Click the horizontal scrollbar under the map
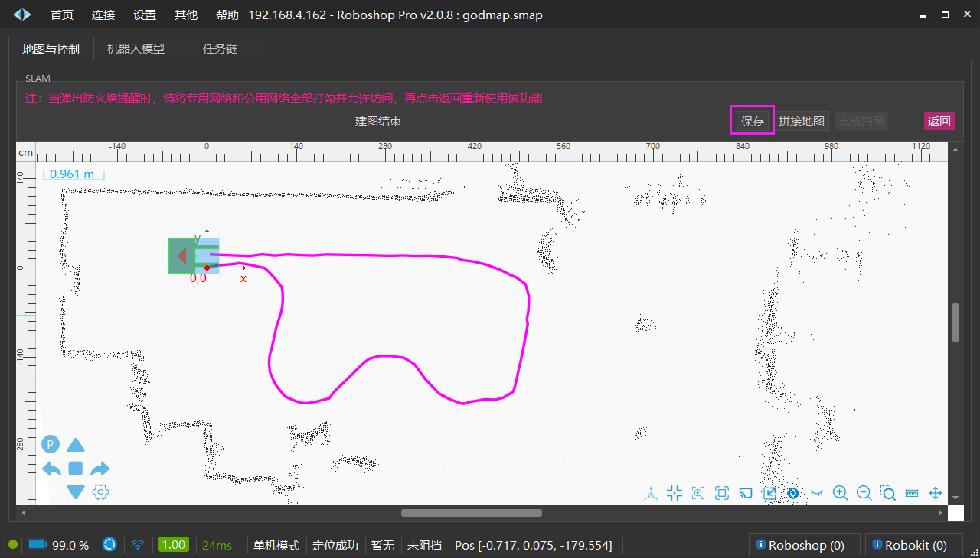The height and width of the screenshot is (558, 980). coord(471,513)
